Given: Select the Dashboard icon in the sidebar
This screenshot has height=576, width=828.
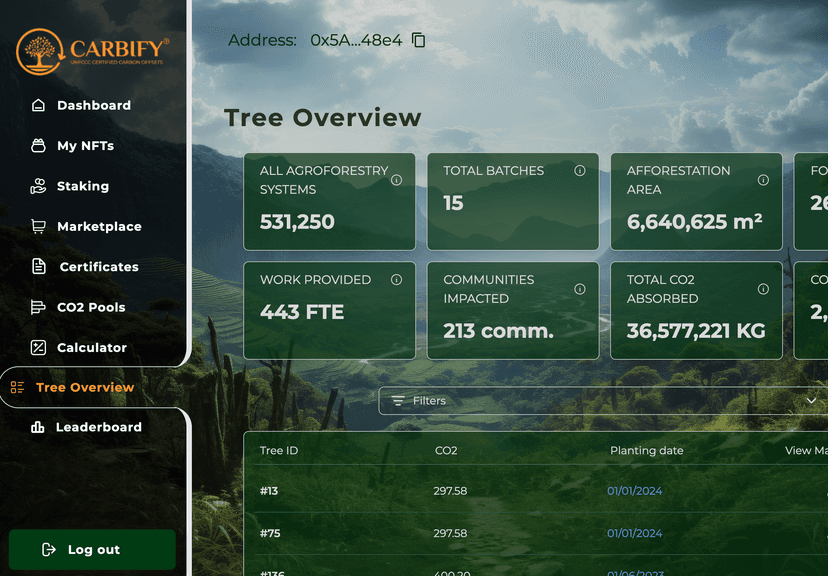Looking at the screenshot, I should coord(37,105).
